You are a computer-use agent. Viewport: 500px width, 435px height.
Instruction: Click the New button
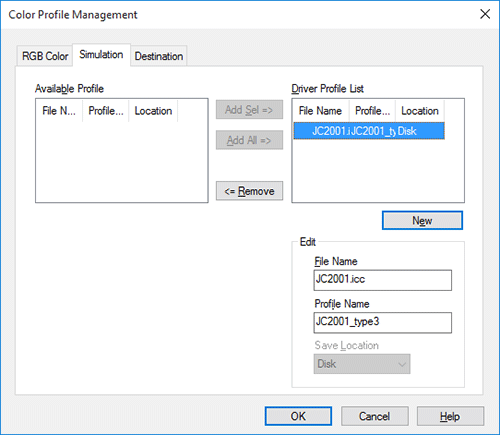coord(422,220)
